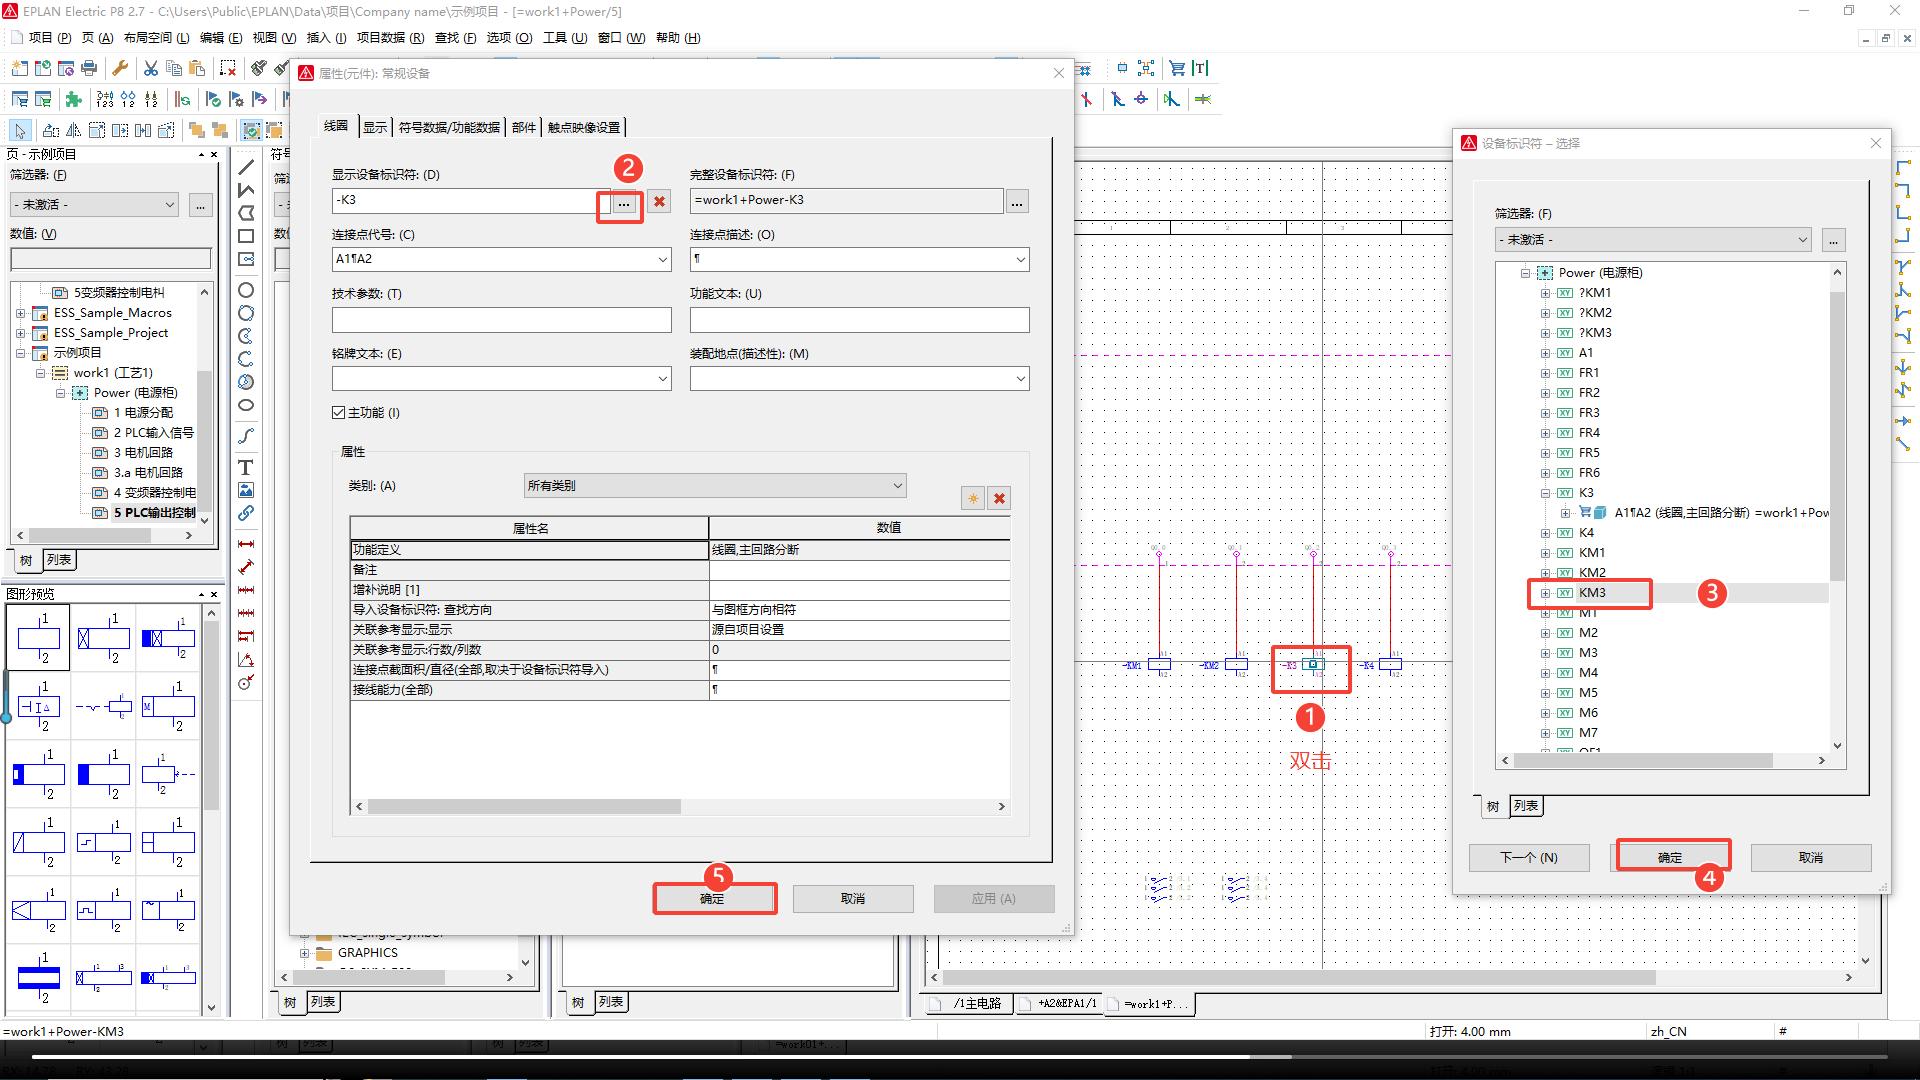The image size is (1920, 1080).
Task: Select the text tool T icon
Action: 245,467
